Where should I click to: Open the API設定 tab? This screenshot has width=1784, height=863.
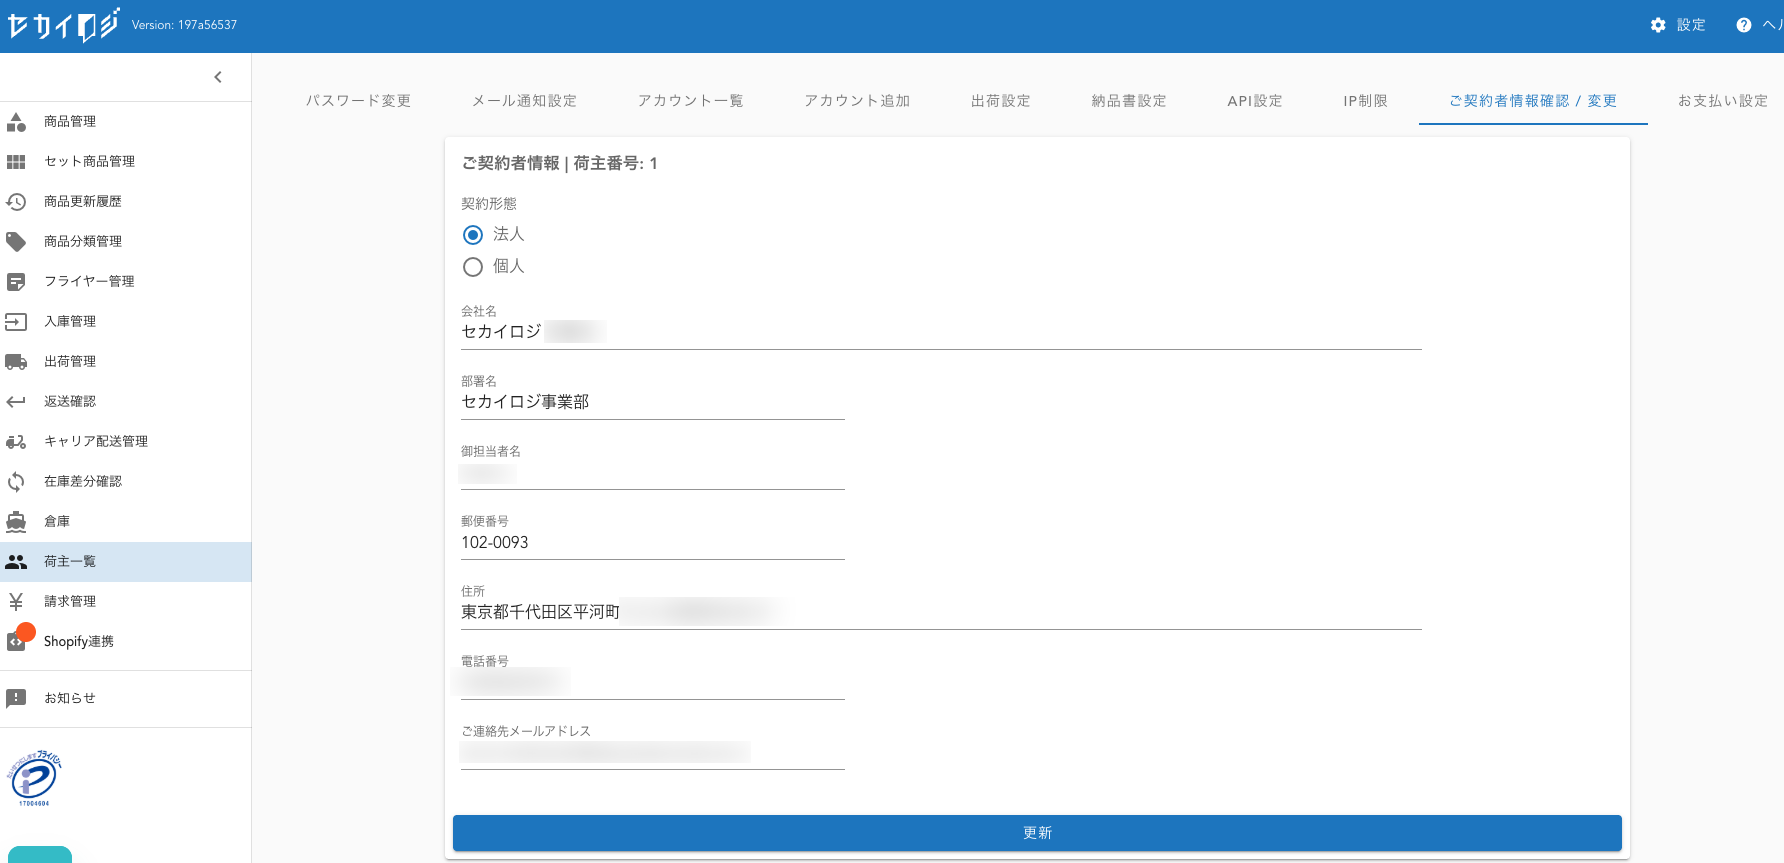point(1254,101)
